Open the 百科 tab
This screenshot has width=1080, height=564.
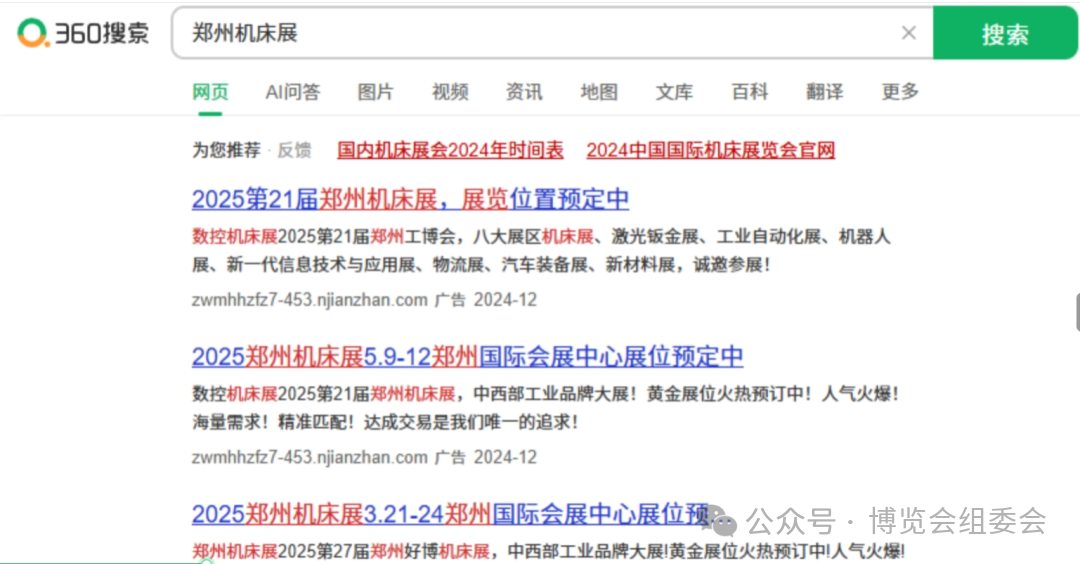point(749,92)
